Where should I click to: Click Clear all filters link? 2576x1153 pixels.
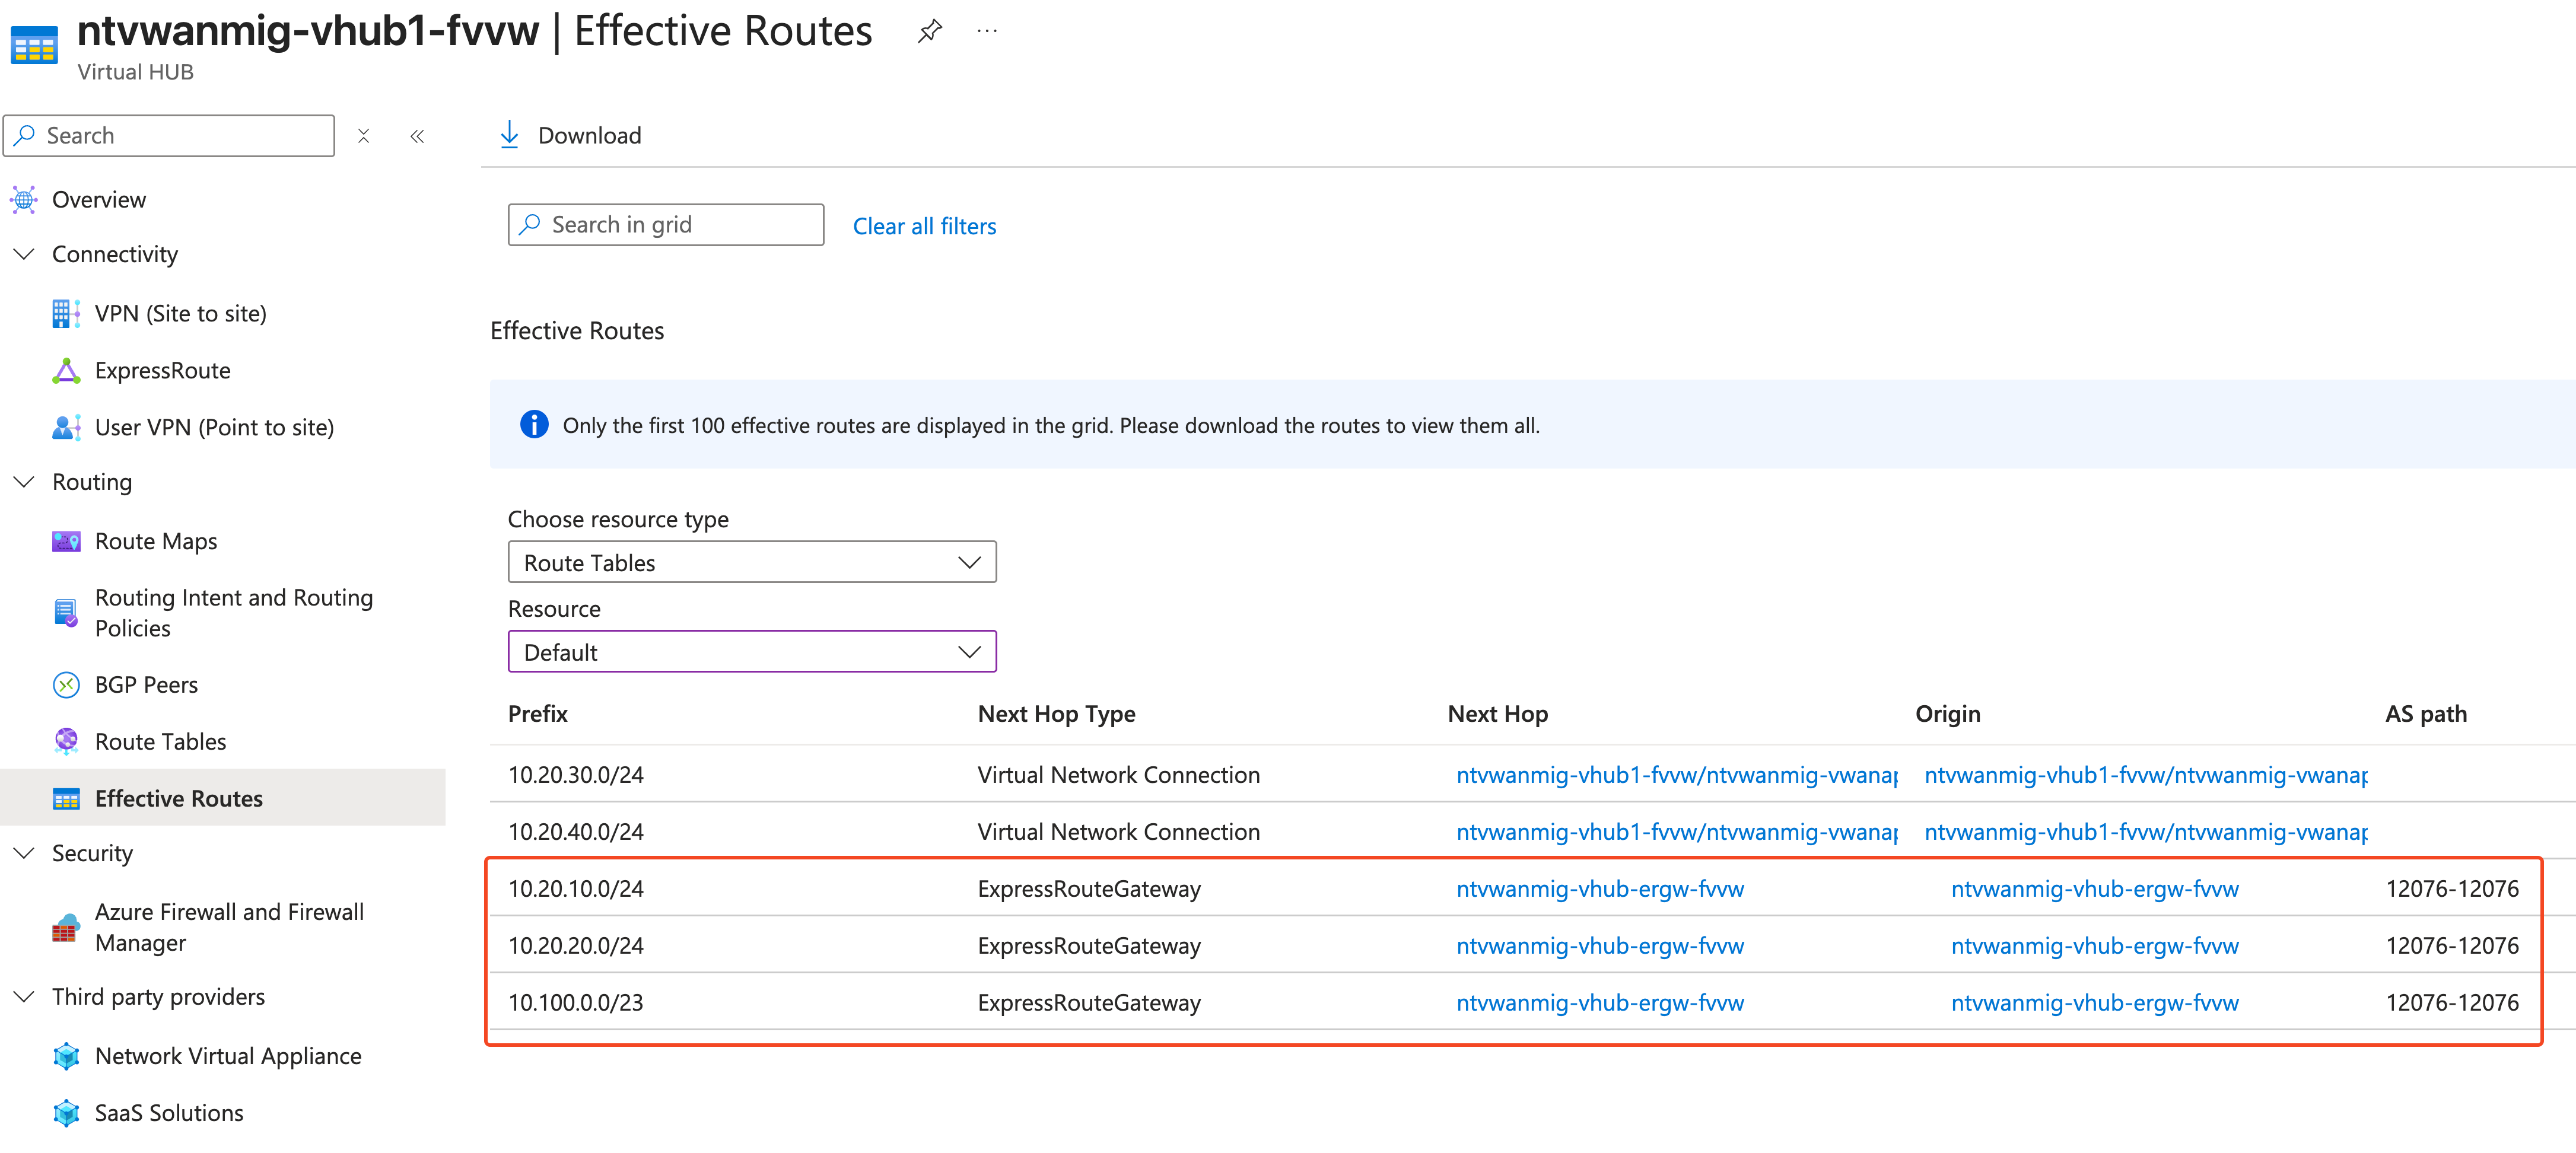[x=925, y=227]
